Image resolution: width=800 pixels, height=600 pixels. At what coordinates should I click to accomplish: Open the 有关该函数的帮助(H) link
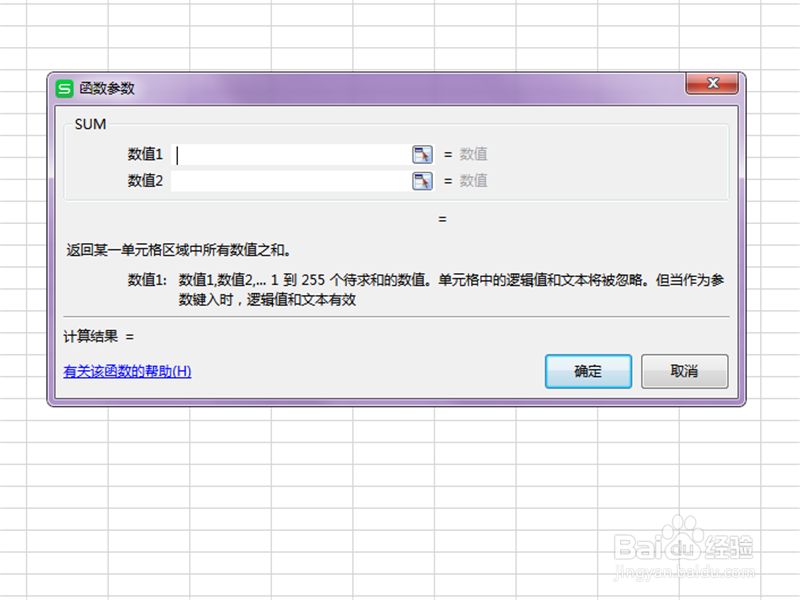(x=128, y=371)
